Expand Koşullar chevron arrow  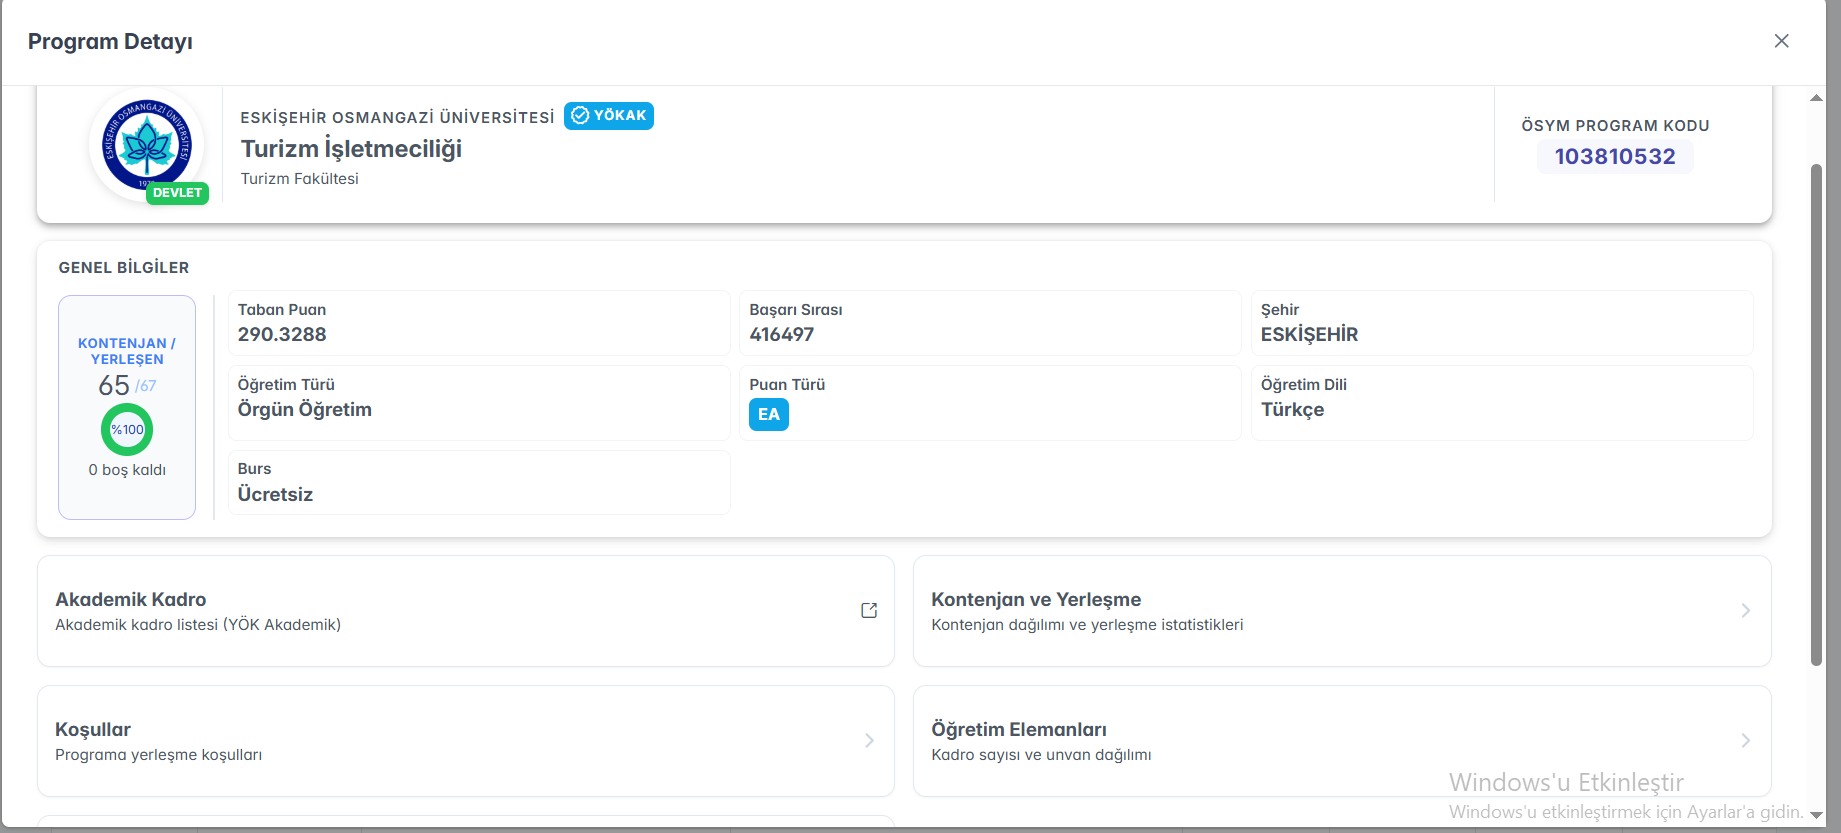coord(869,740)
